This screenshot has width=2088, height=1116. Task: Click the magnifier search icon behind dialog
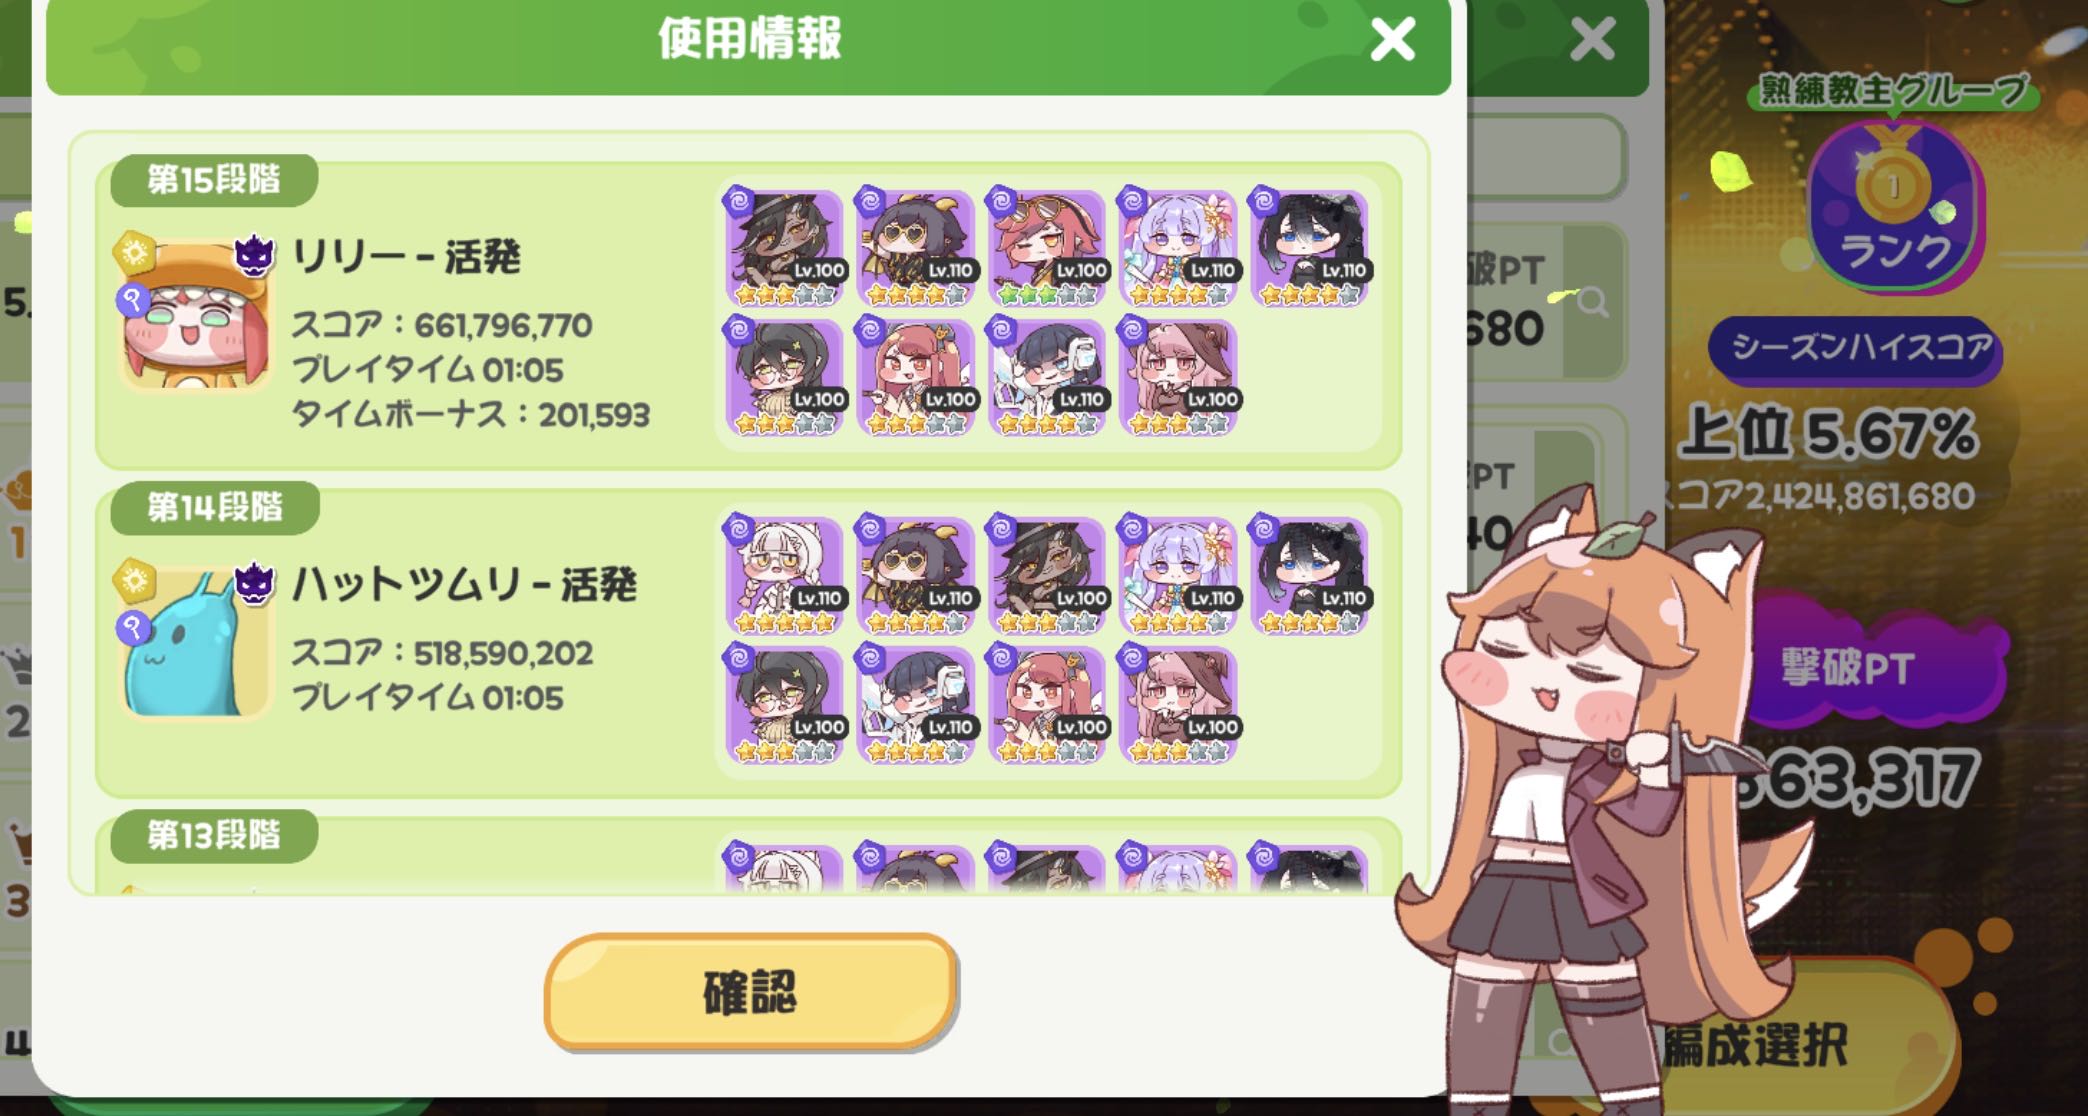click(x=1590, y=301)
